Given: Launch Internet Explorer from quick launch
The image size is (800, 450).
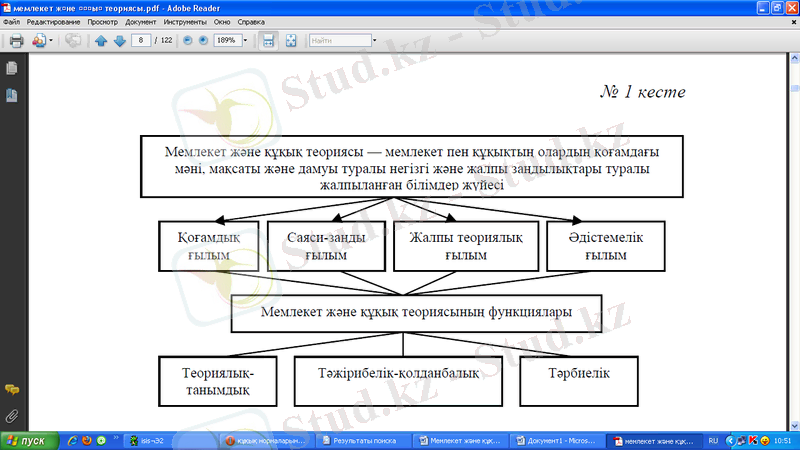Looking at the screenshot, I should click(72, 441).
